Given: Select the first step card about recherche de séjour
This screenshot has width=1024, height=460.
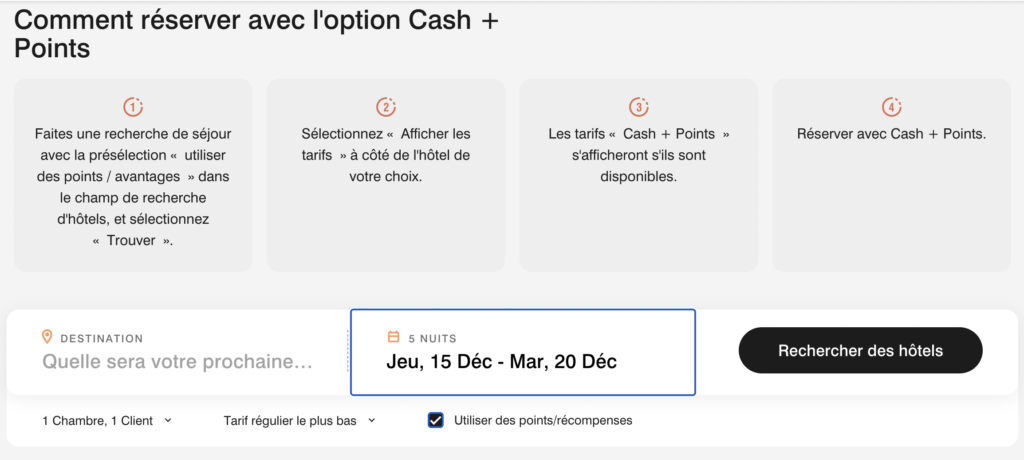Looking at the screenshot, I should pos(133,175).
